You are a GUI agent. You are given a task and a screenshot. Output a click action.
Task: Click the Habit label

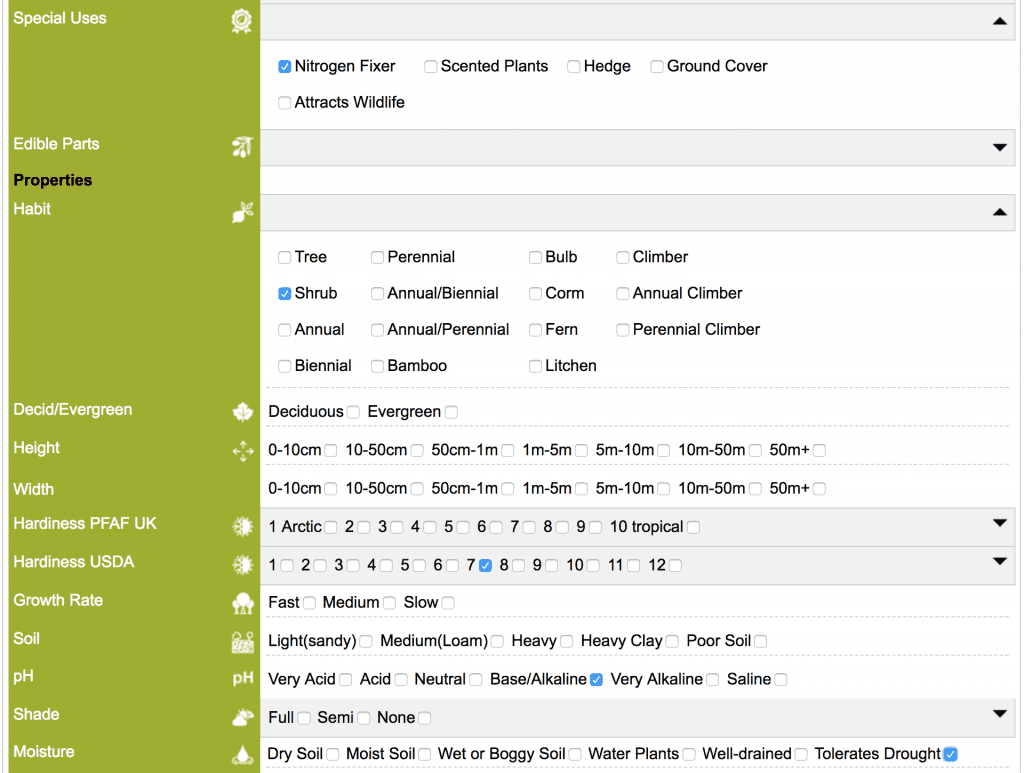click(32, 209)
